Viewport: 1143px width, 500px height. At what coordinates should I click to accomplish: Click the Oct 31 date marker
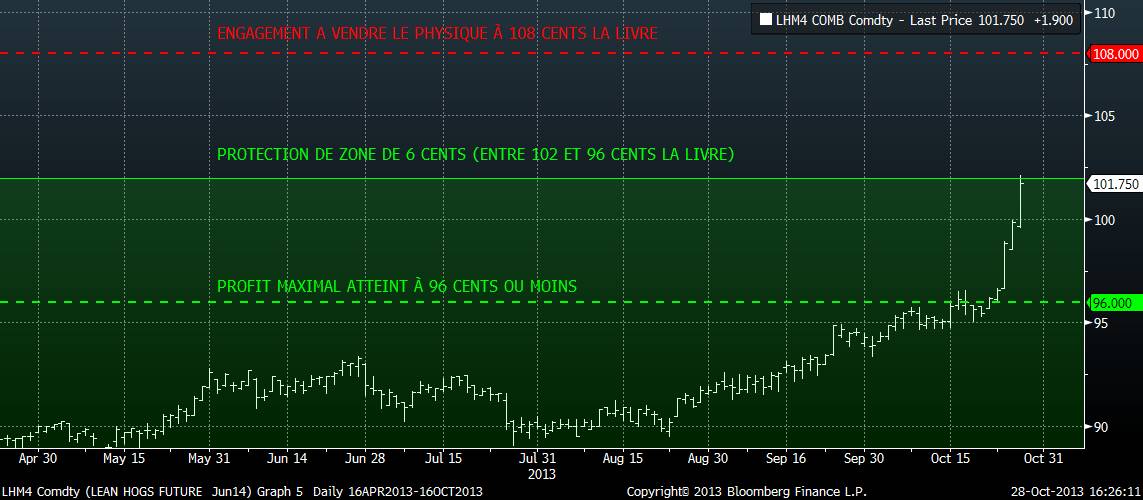coord(1043,459)
